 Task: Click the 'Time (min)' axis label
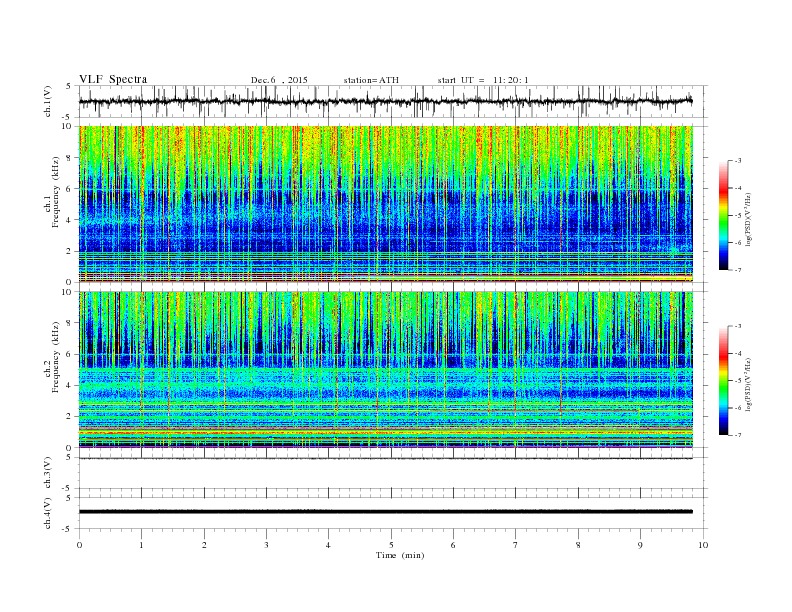[400, 555]
